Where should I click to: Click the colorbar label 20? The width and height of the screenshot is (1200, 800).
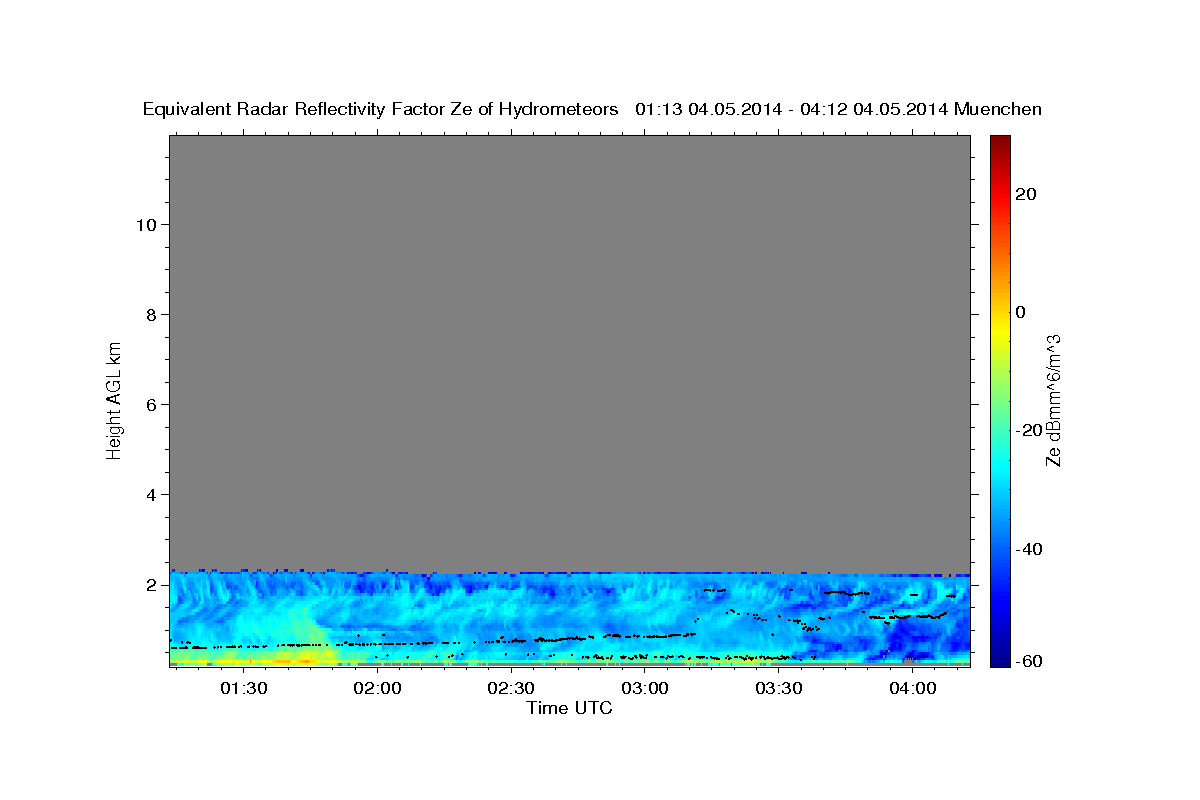1027,194
